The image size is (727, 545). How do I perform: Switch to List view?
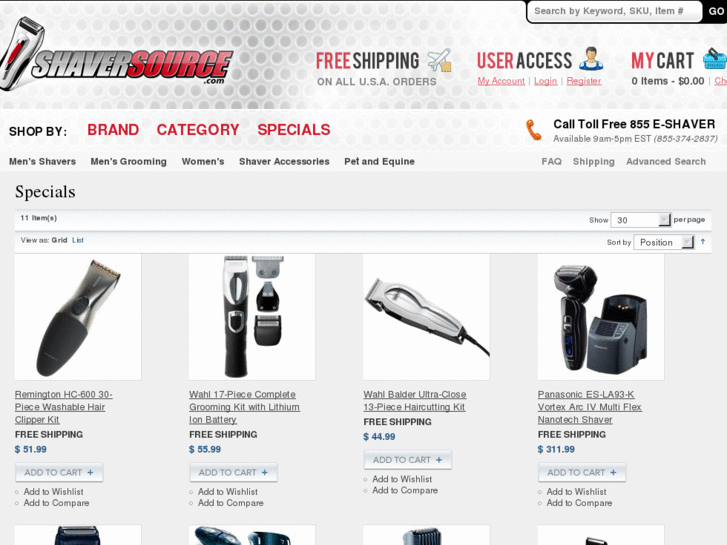(x=77, y=240)
